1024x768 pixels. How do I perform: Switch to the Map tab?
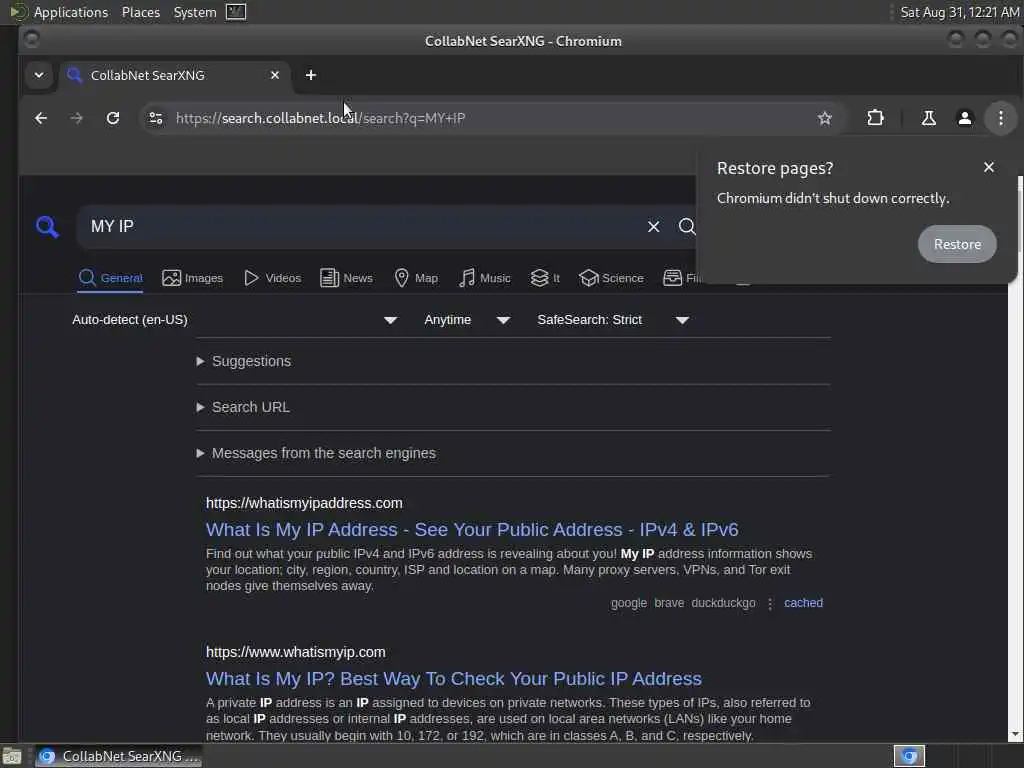pyautogui.click(x=416, y=278)
